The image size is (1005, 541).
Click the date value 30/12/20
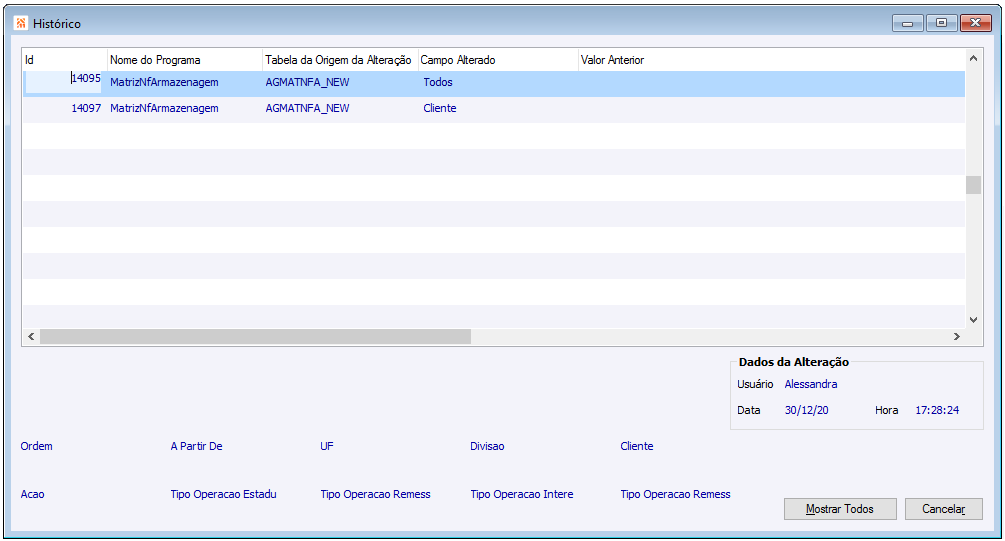[806, 410]
